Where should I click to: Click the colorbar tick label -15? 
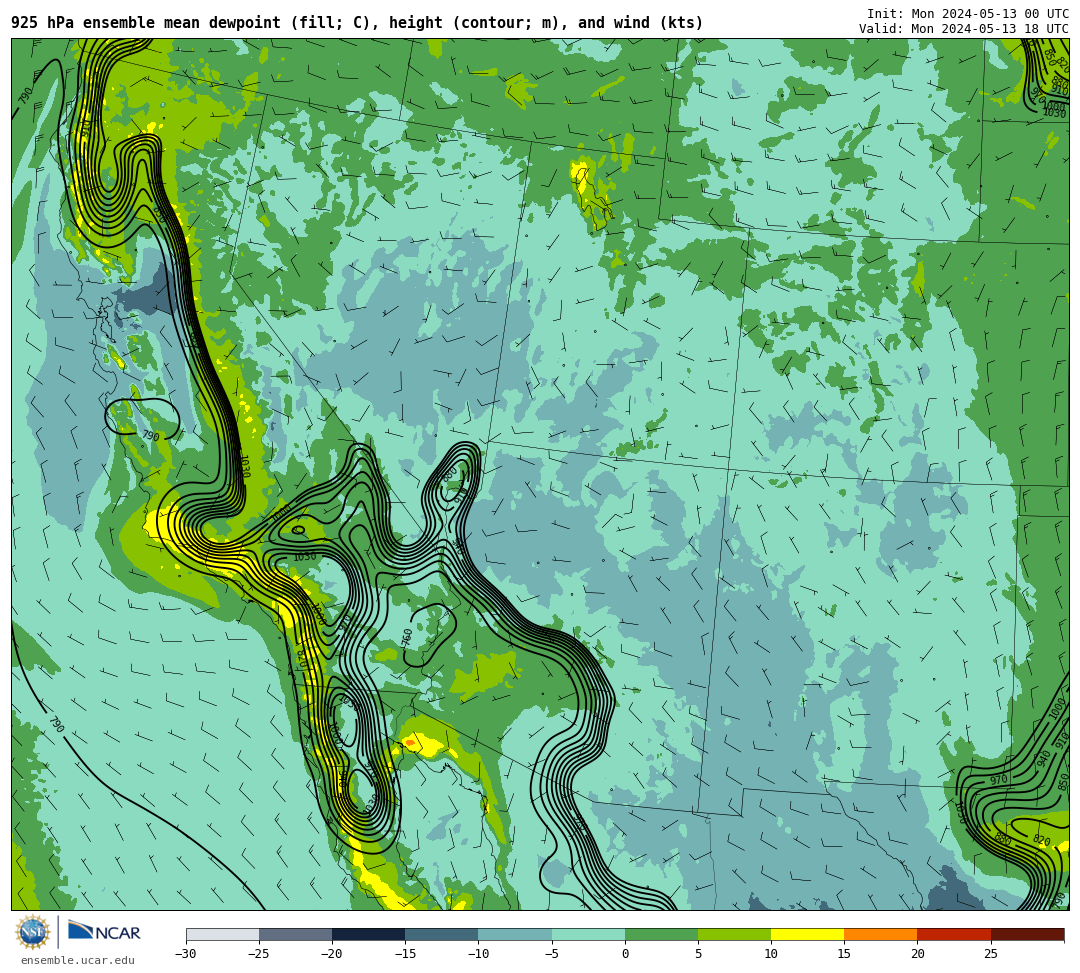tap(405, 954)
